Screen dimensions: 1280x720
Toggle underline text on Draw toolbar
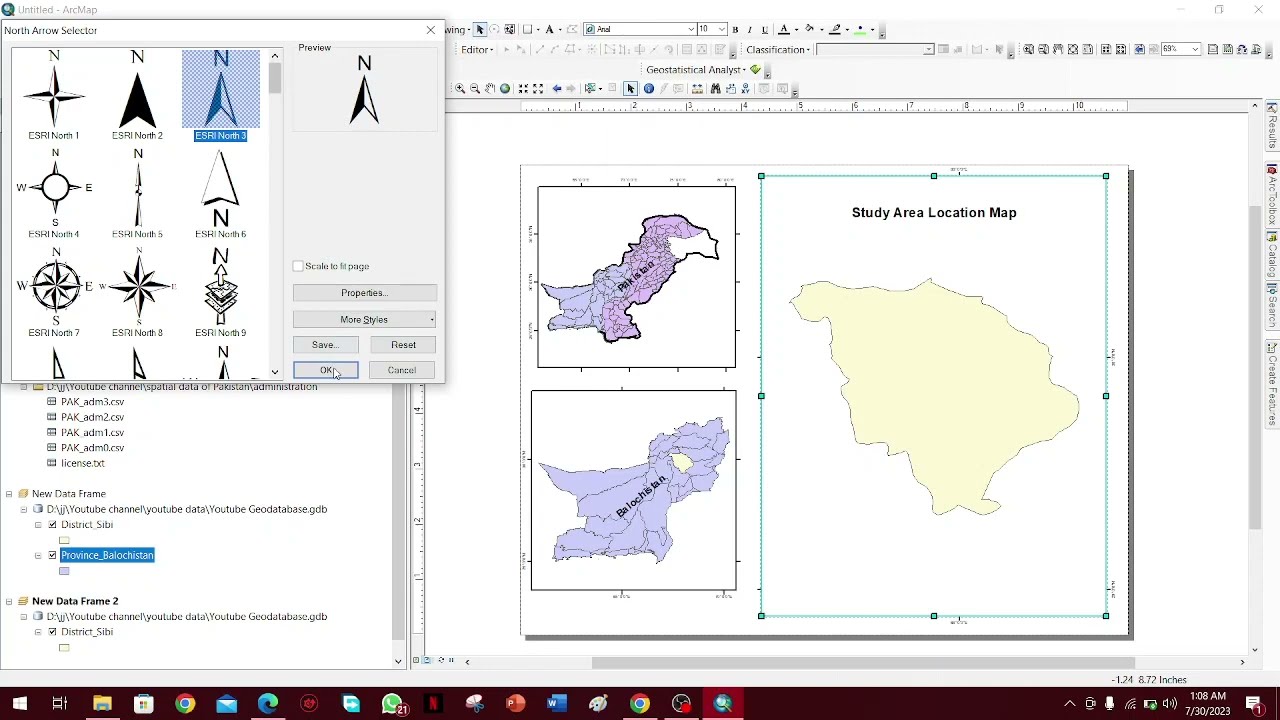[x=765, y=30]
